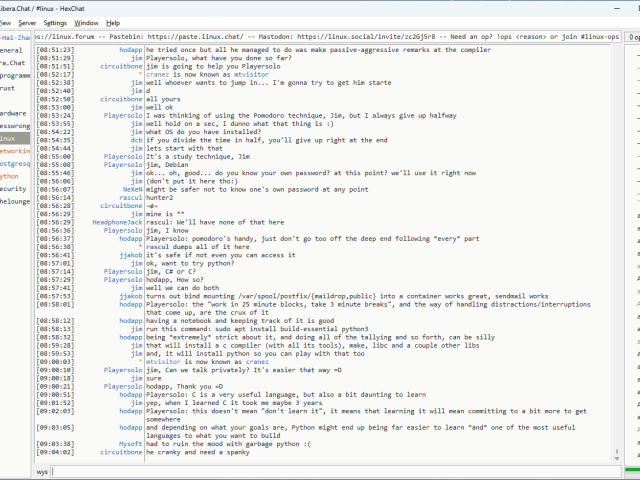Switch to the networking channel
The height and width of the screenshot is (480, 640).
[14, 150]
